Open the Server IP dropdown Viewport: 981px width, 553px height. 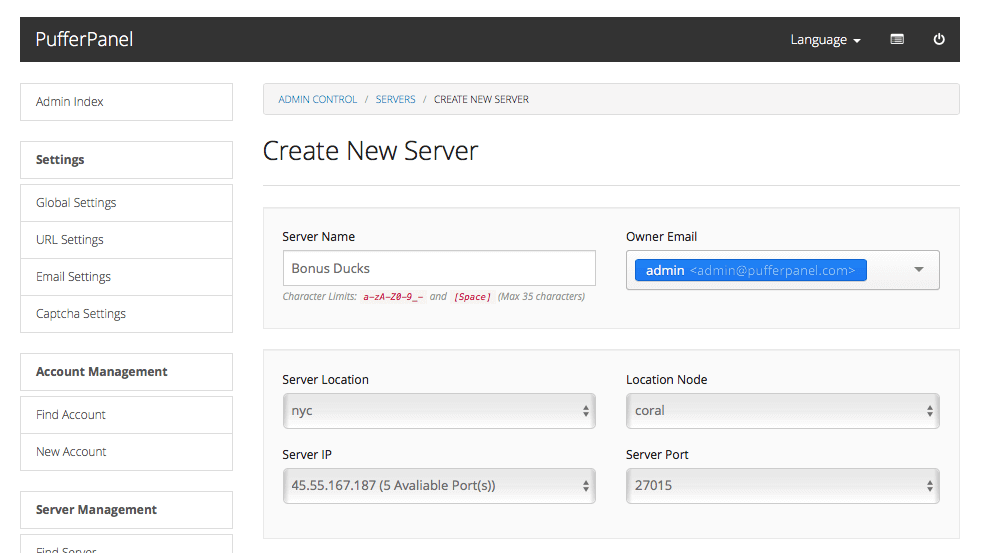(439, 486)
